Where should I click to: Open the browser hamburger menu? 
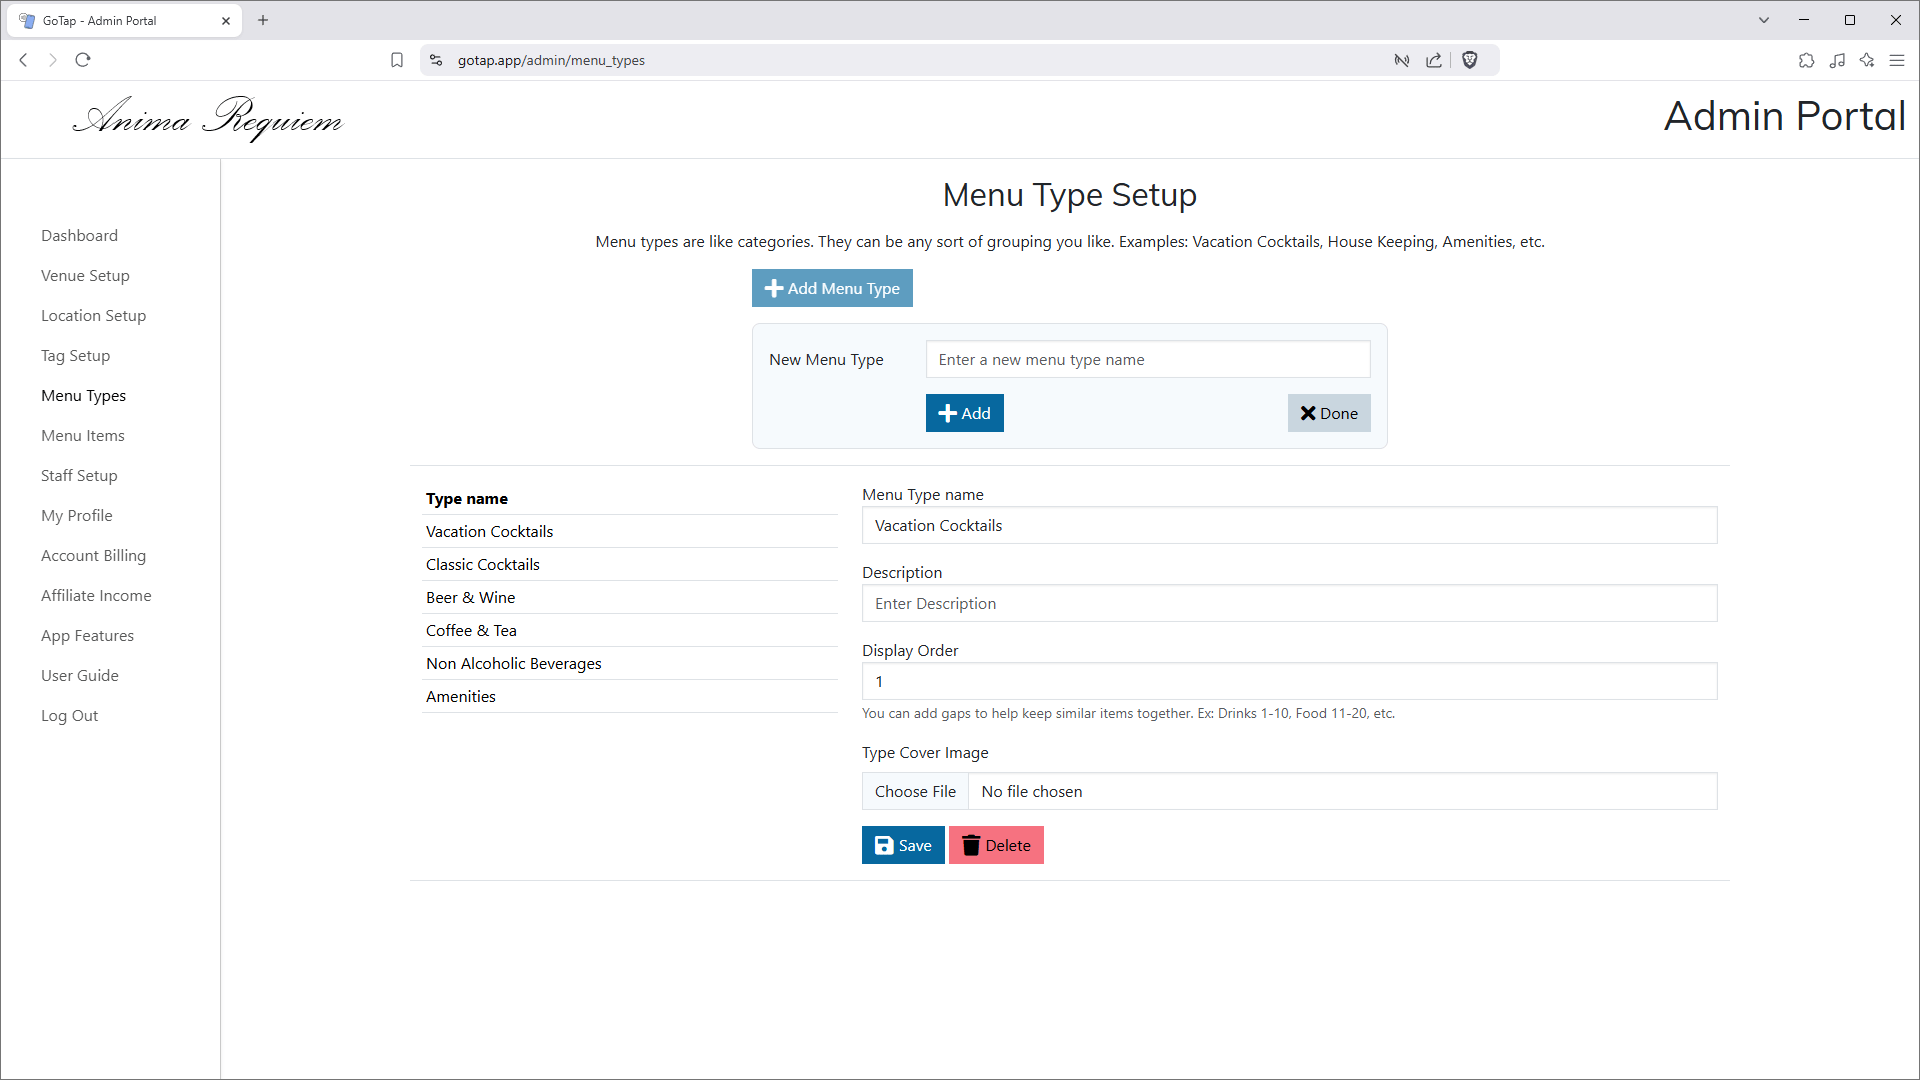coord(1898,60)
